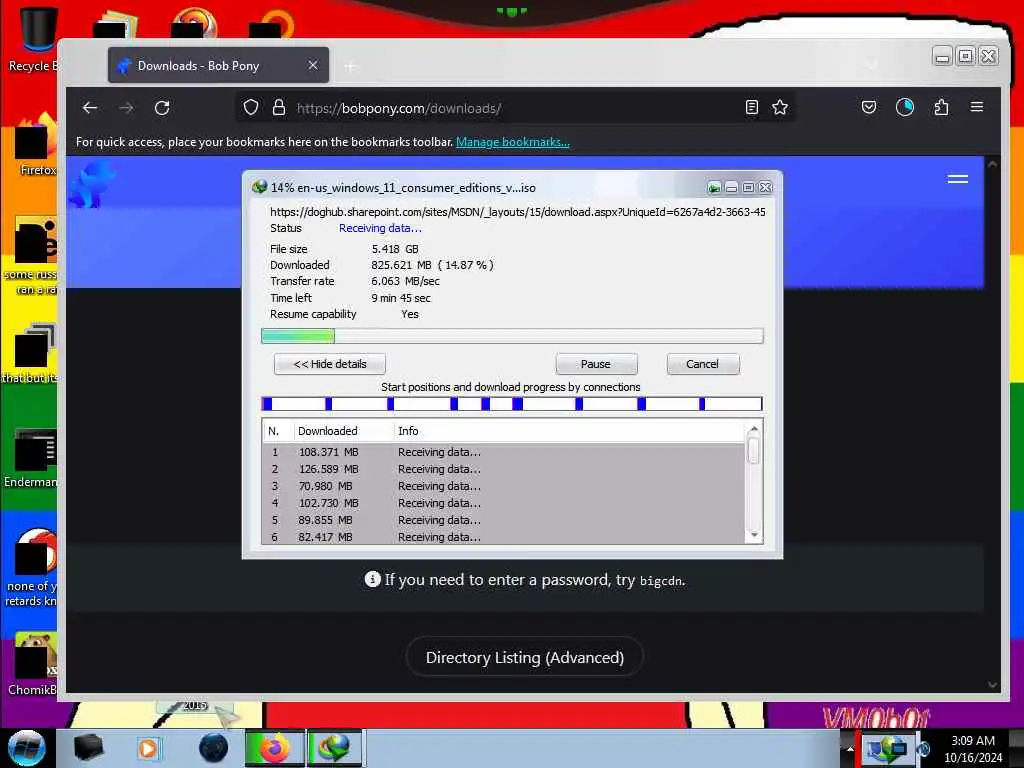Close the Downloads - Bob Pony tab
1024x768 pixels.
[x=313, y=65]
